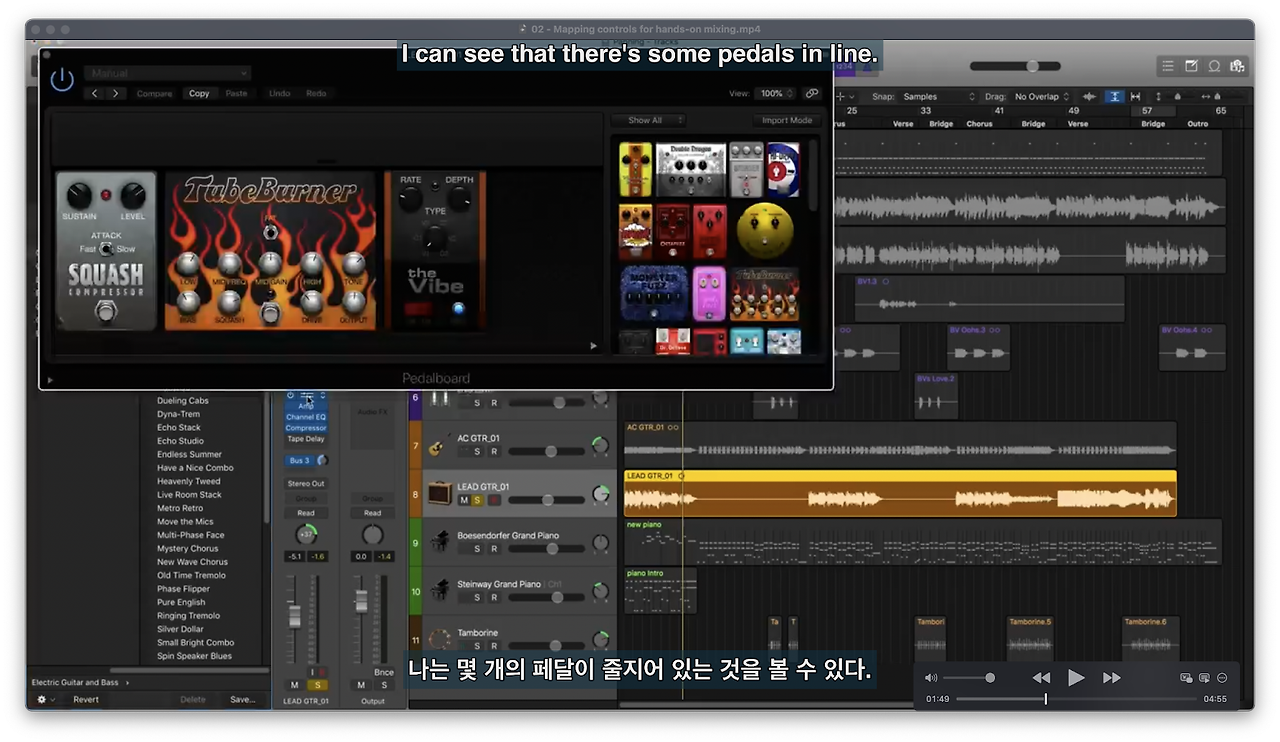Select the Monster Fuzz pedal thumbnail
1280x742 pixels.
tap(653, 293)
